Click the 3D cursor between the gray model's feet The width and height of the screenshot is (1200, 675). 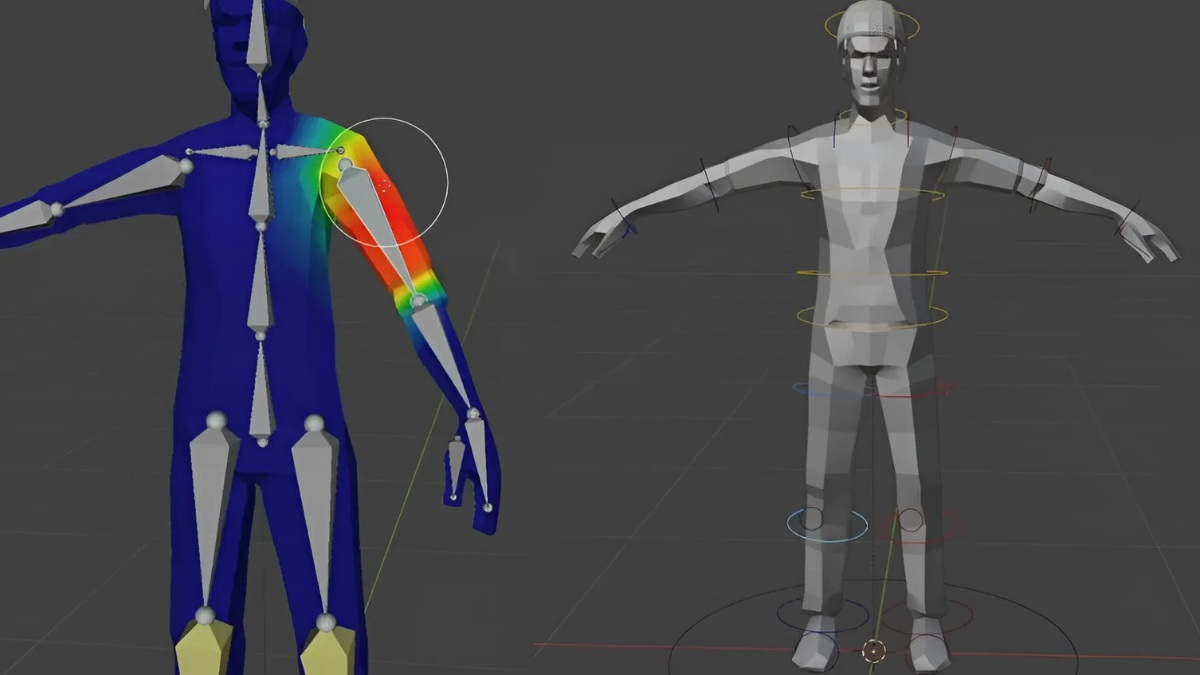(875, 651)
